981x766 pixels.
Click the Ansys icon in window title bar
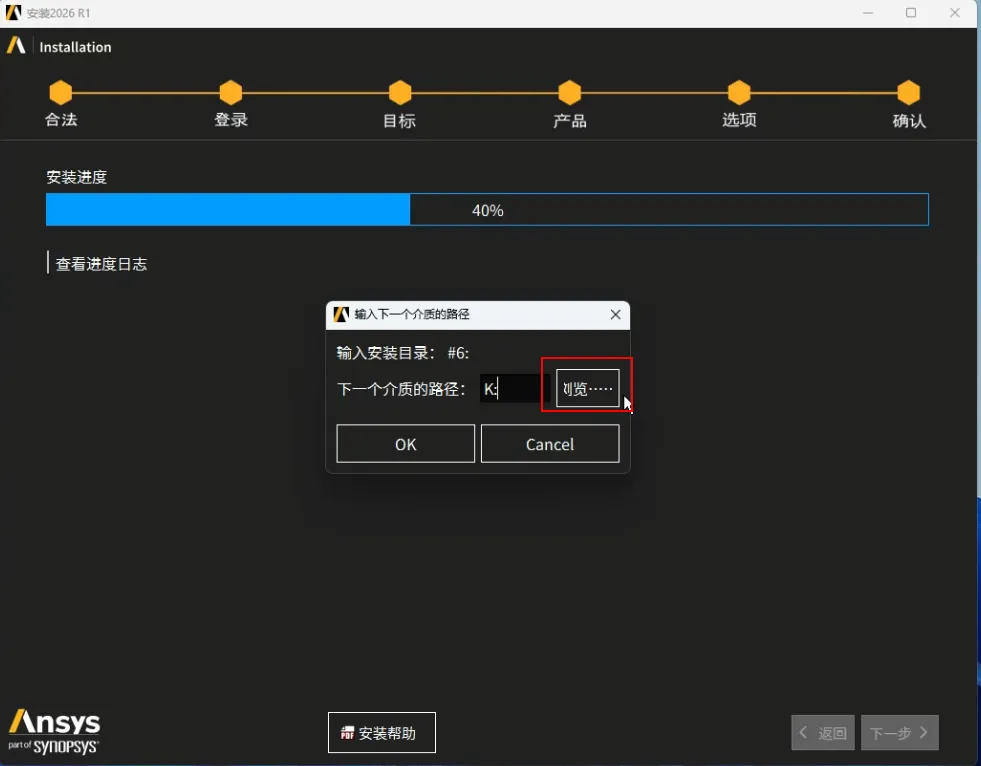(x=13, y=13)
